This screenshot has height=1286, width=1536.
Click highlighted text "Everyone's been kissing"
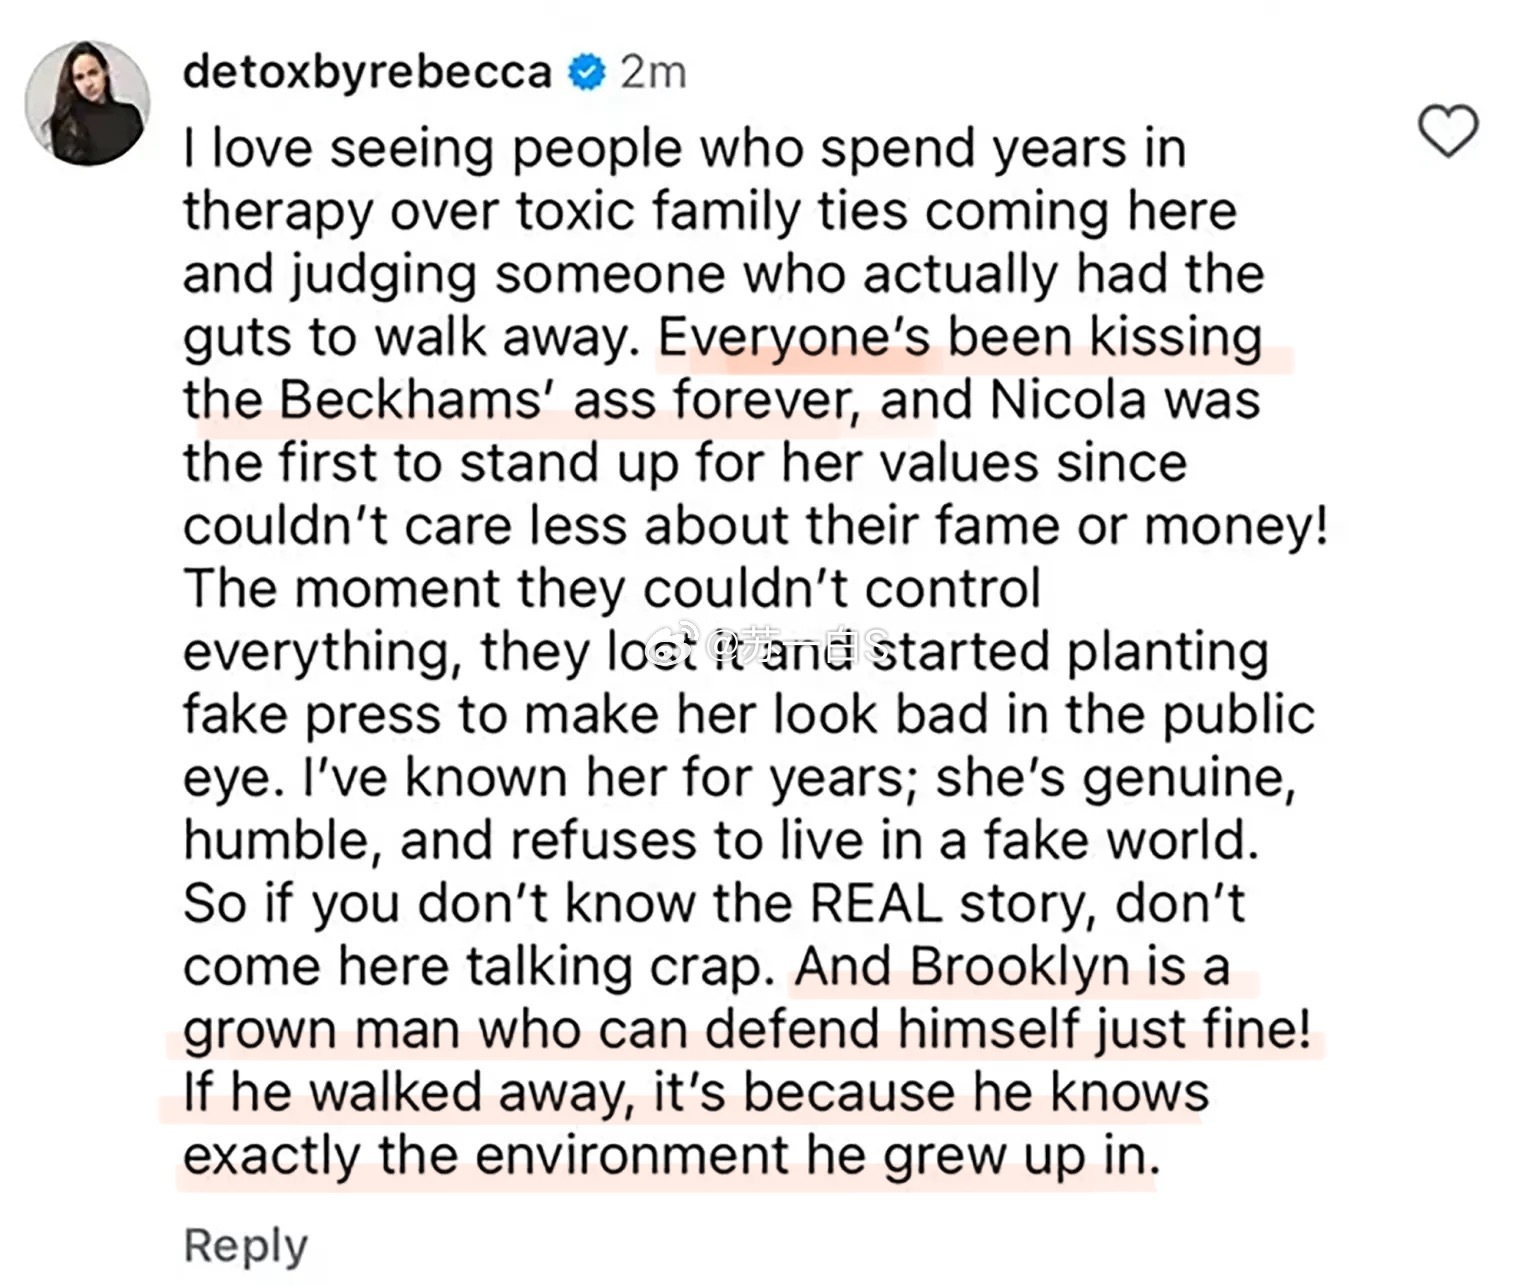[960, 338]
